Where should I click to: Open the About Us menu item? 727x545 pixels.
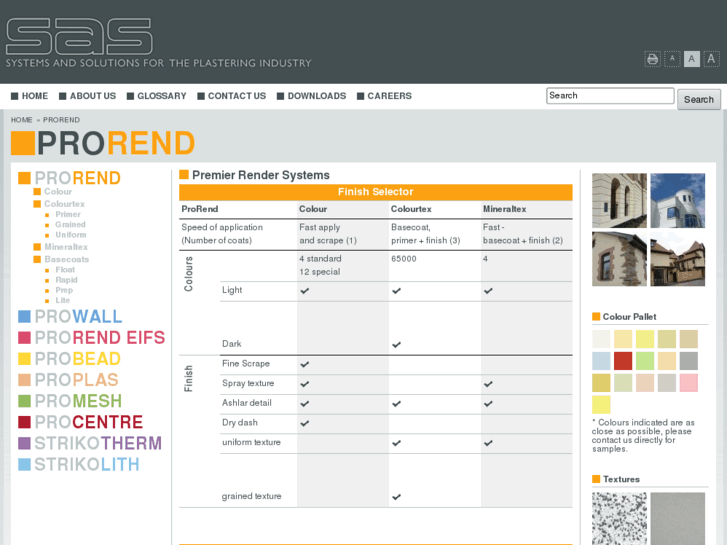(x=88, y=96)
